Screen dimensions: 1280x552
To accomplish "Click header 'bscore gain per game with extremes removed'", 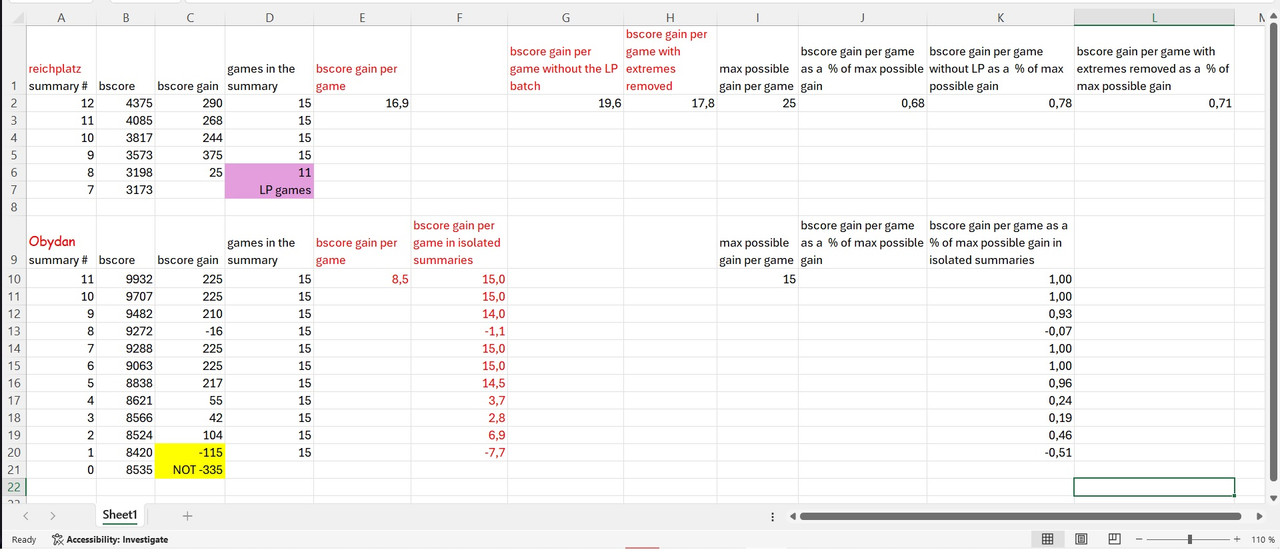I will [670, 60].
